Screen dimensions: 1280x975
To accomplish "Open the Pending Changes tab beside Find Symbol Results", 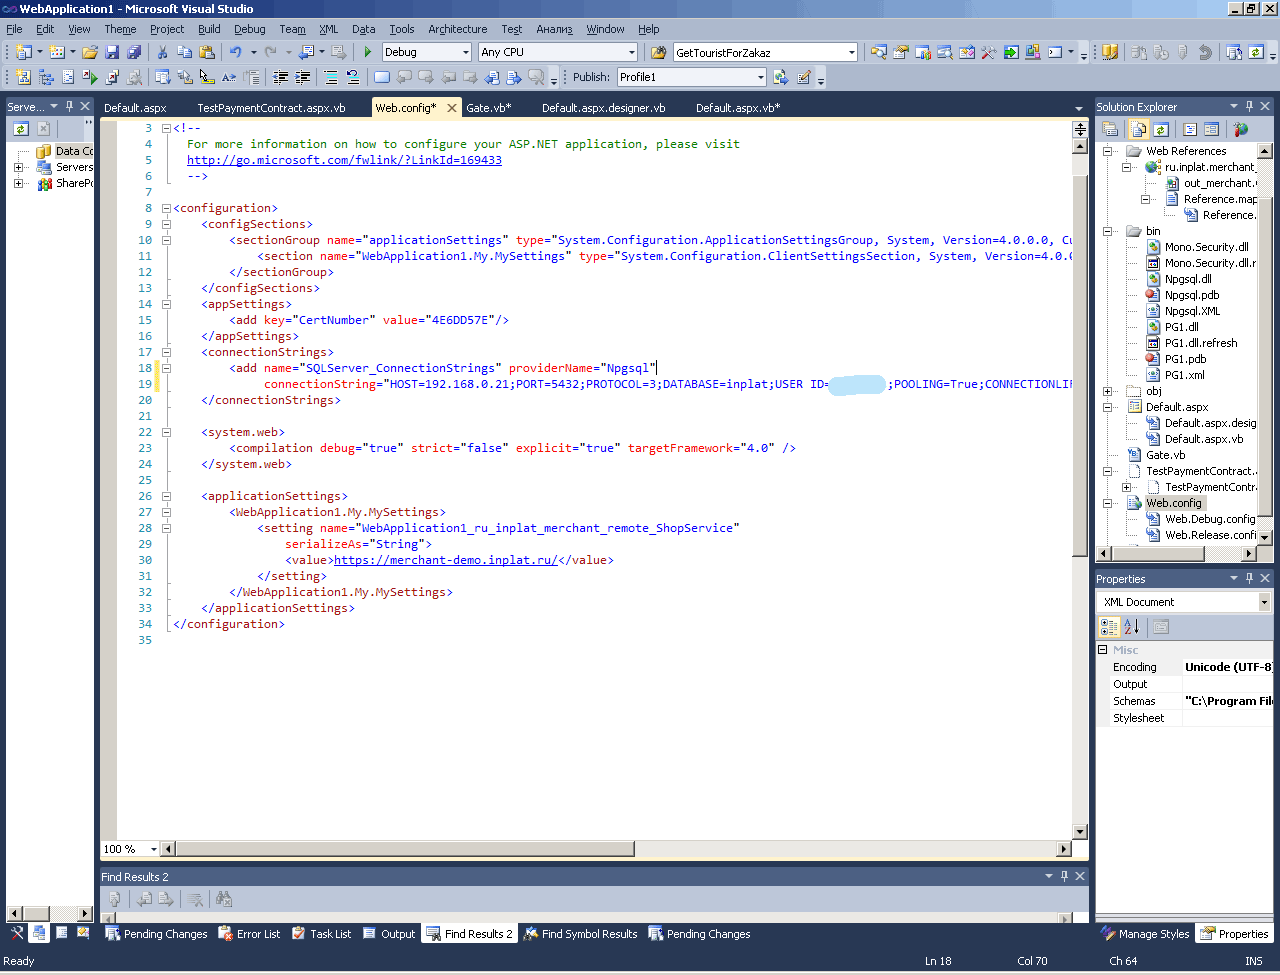I will (x=700, y=934).
